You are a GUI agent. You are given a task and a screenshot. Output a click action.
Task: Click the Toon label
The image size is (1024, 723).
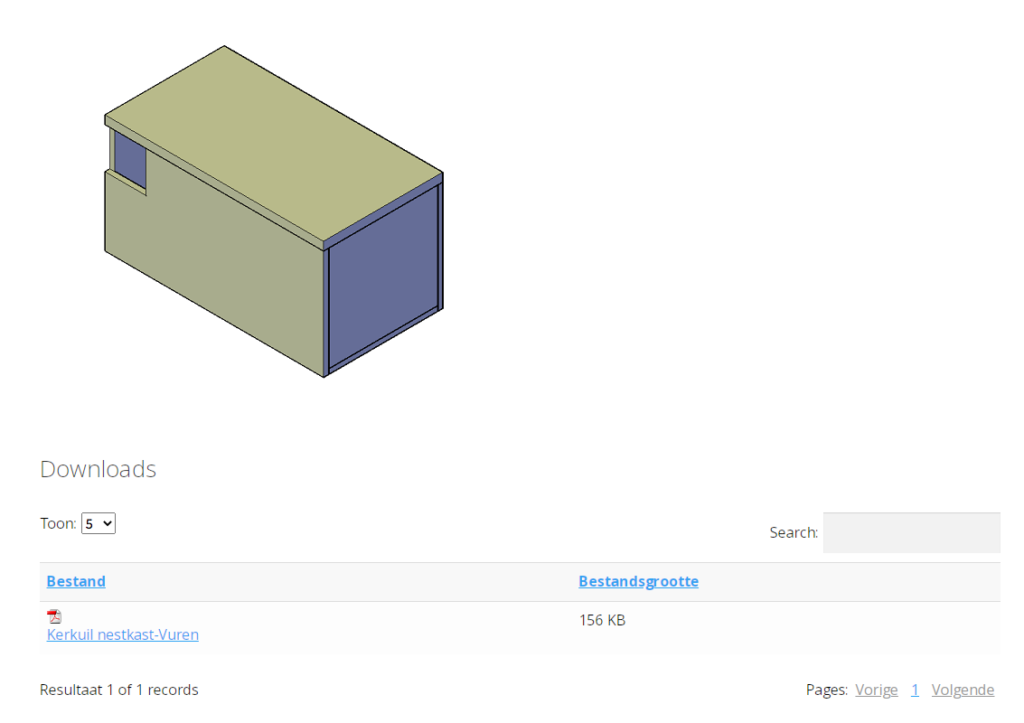tap(58, 523)
